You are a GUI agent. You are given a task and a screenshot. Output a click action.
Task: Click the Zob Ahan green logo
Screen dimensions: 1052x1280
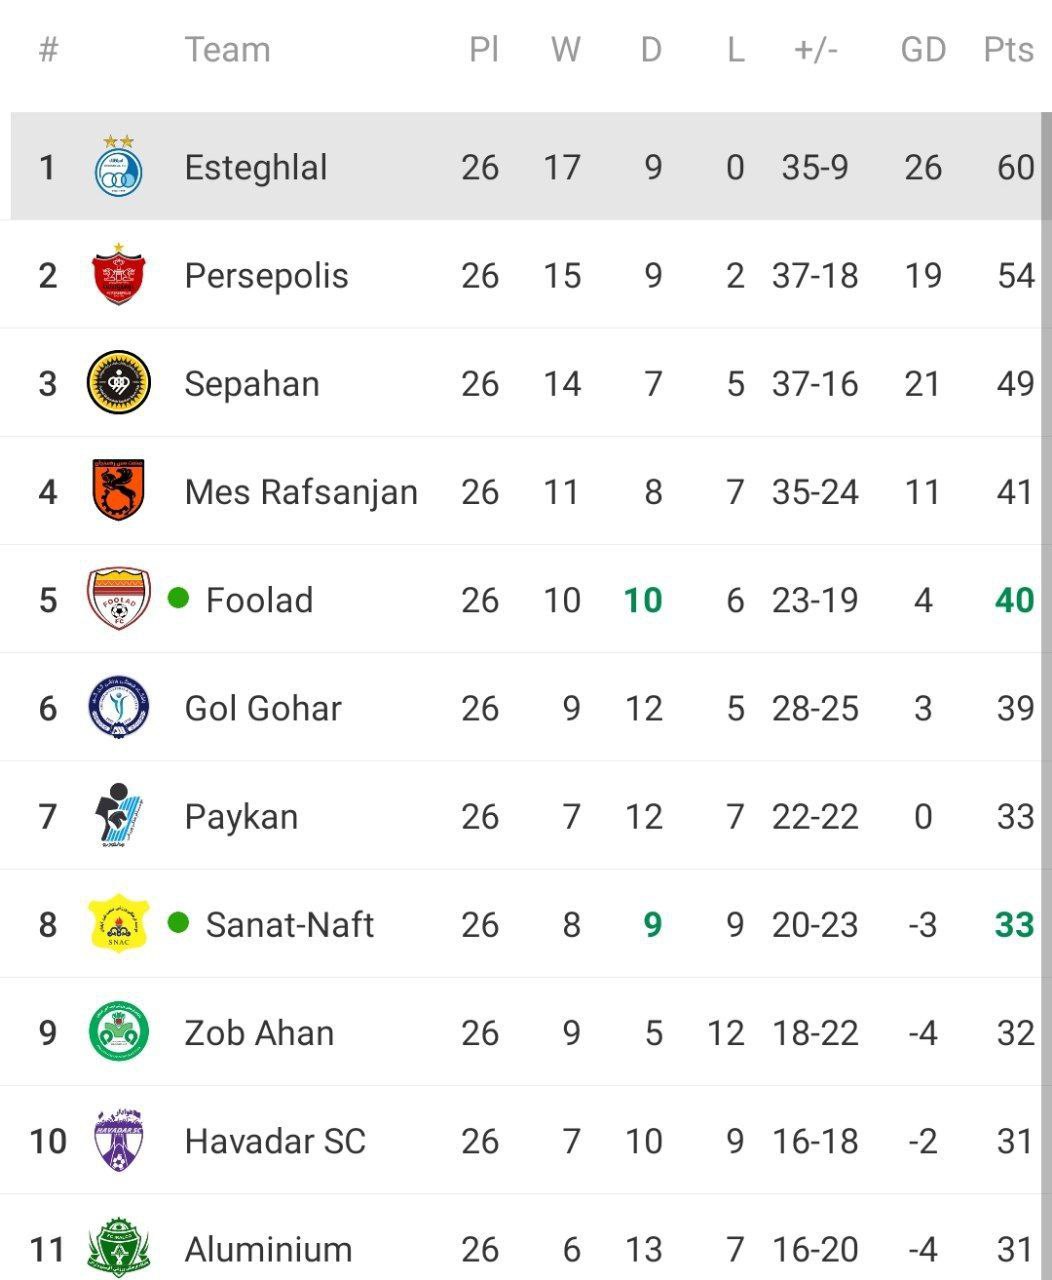tap(118, 1032)
